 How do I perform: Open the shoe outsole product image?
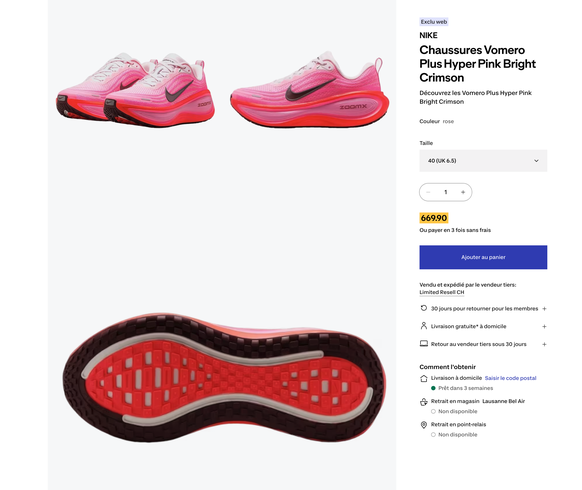224,378
